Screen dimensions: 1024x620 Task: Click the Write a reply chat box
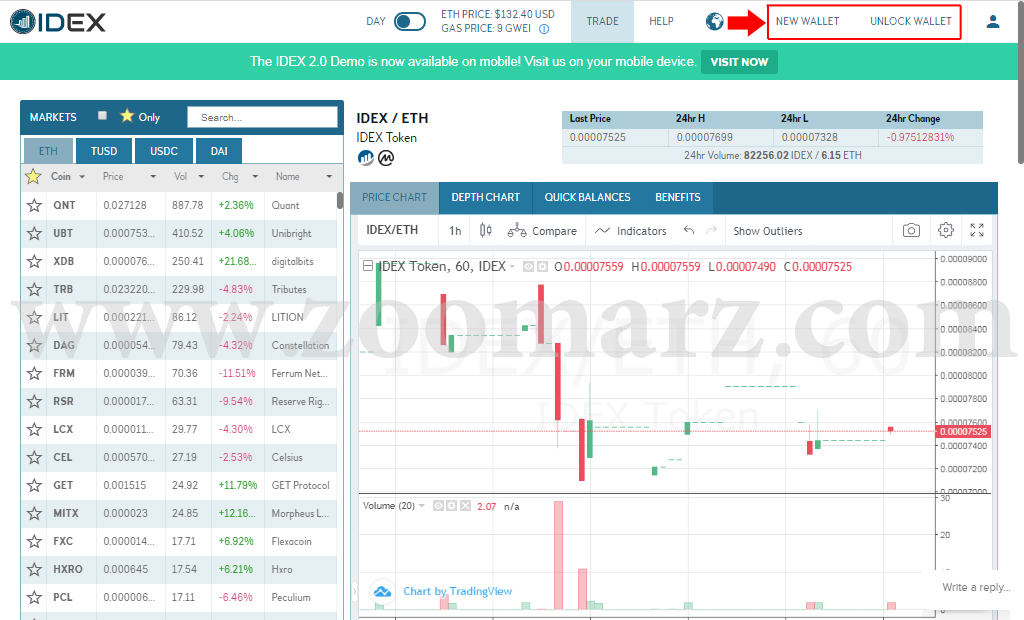click(x=975, y=587)
